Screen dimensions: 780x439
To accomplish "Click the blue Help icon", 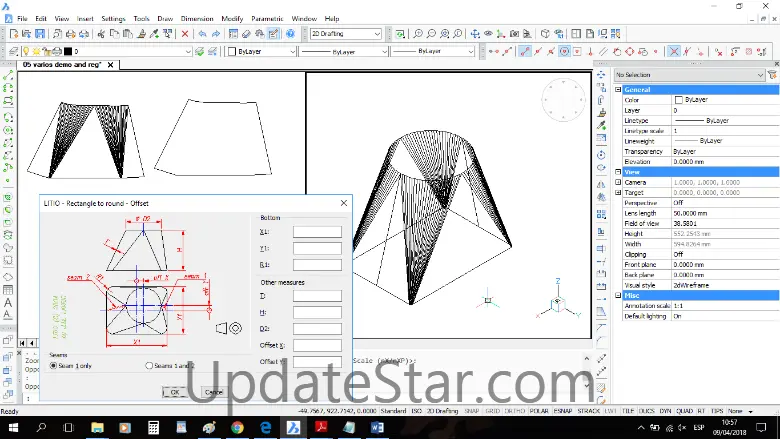I will [291, 34].
